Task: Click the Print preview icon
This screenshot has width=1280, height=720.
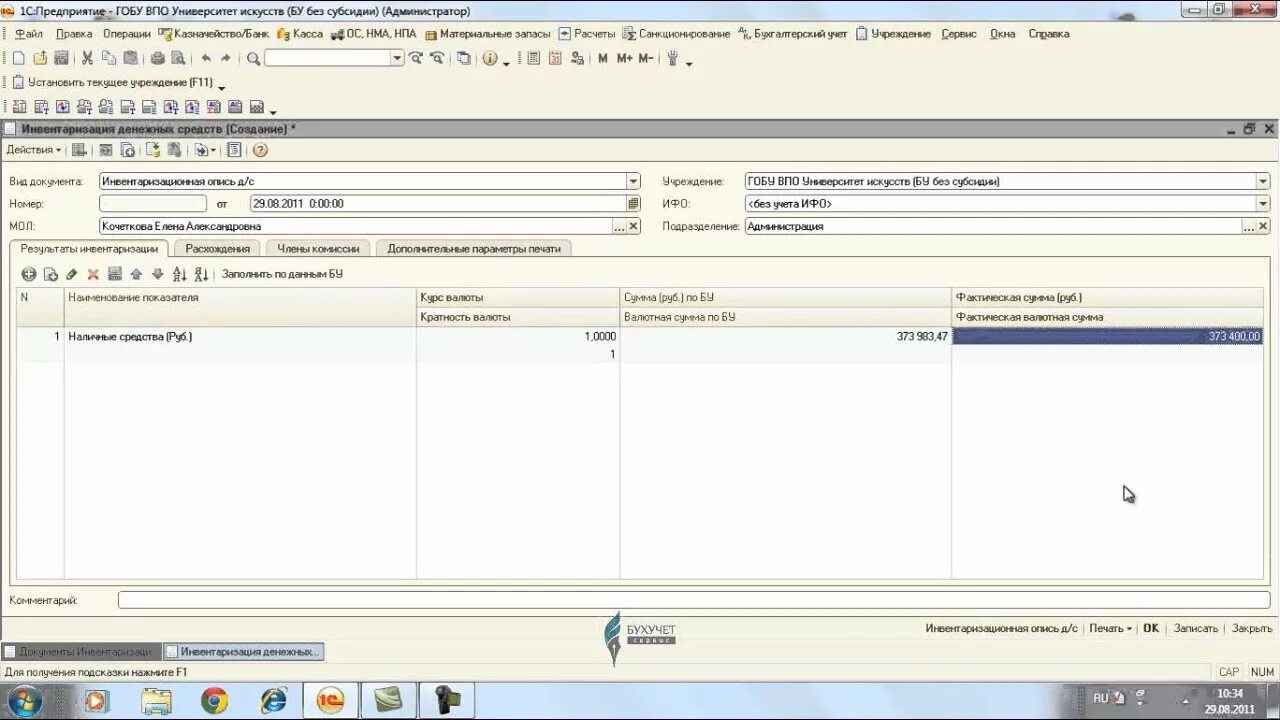Action: (x=178, y=59)
